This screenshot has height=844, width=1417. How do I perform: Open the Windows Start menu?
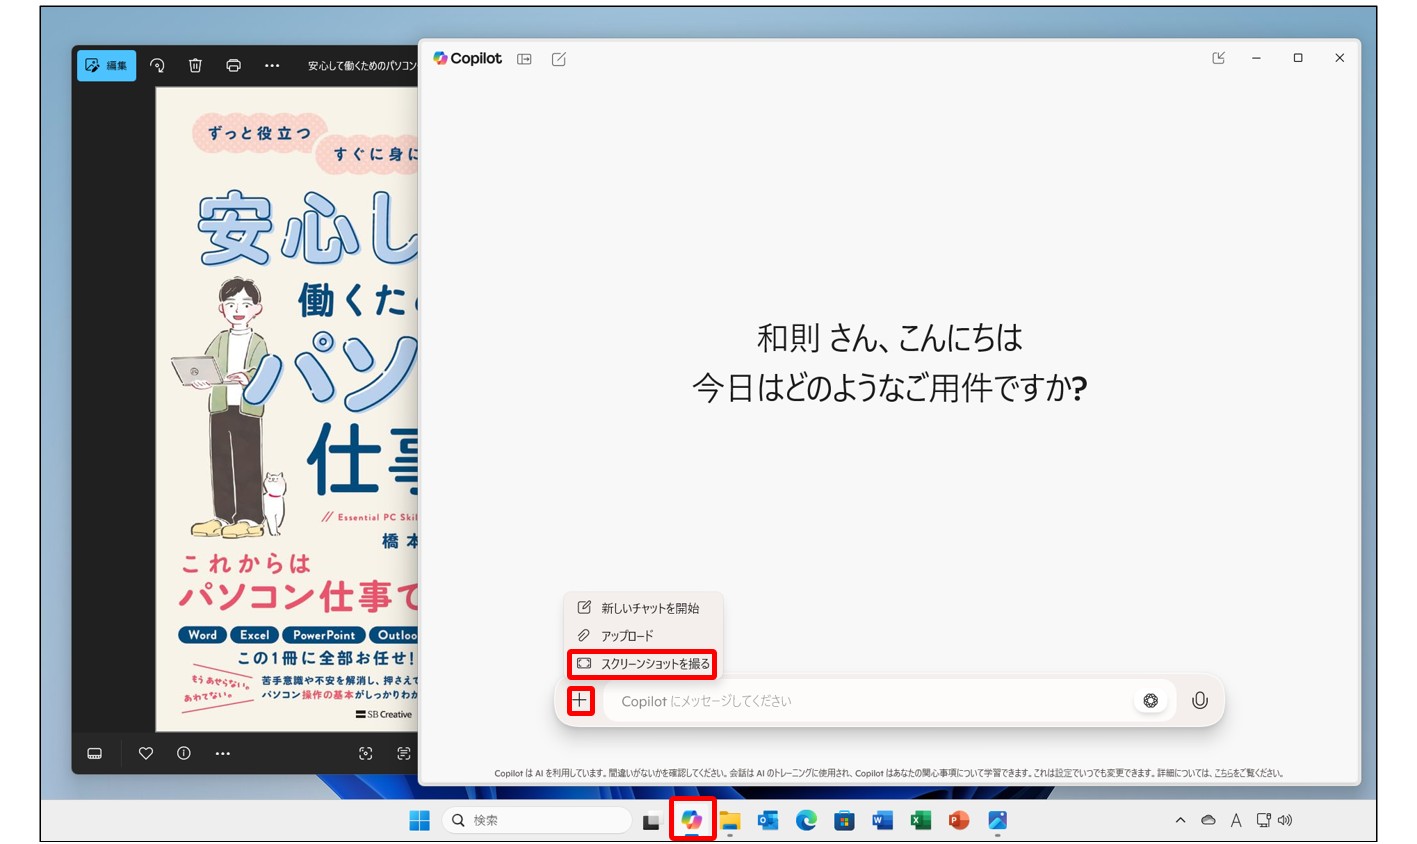tap(420, 820)
